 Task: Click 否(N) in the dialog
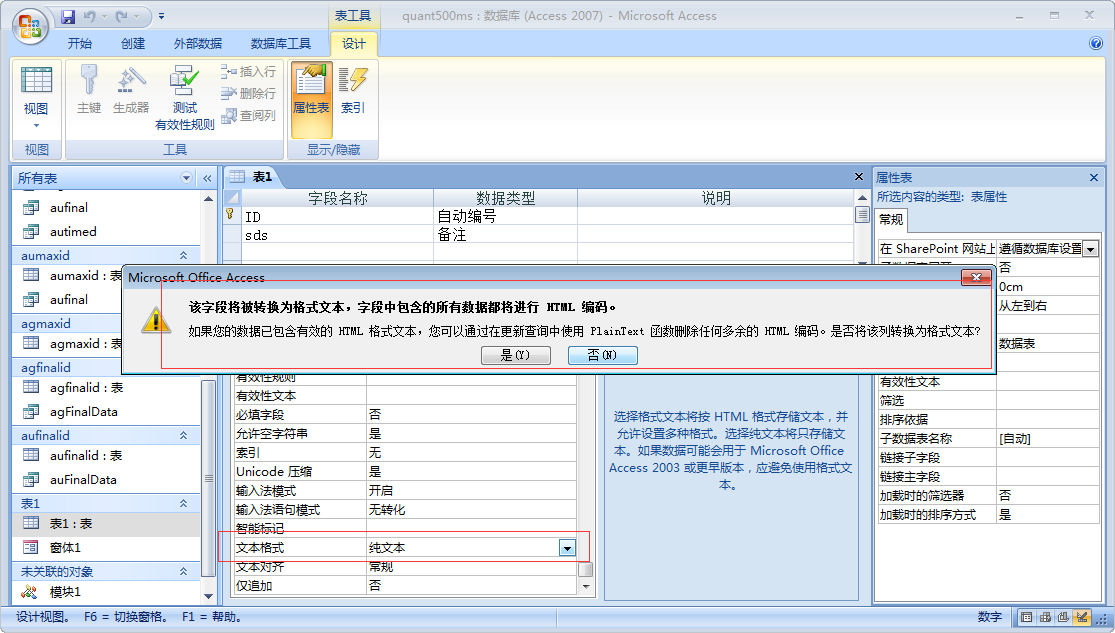click(602, 355)
